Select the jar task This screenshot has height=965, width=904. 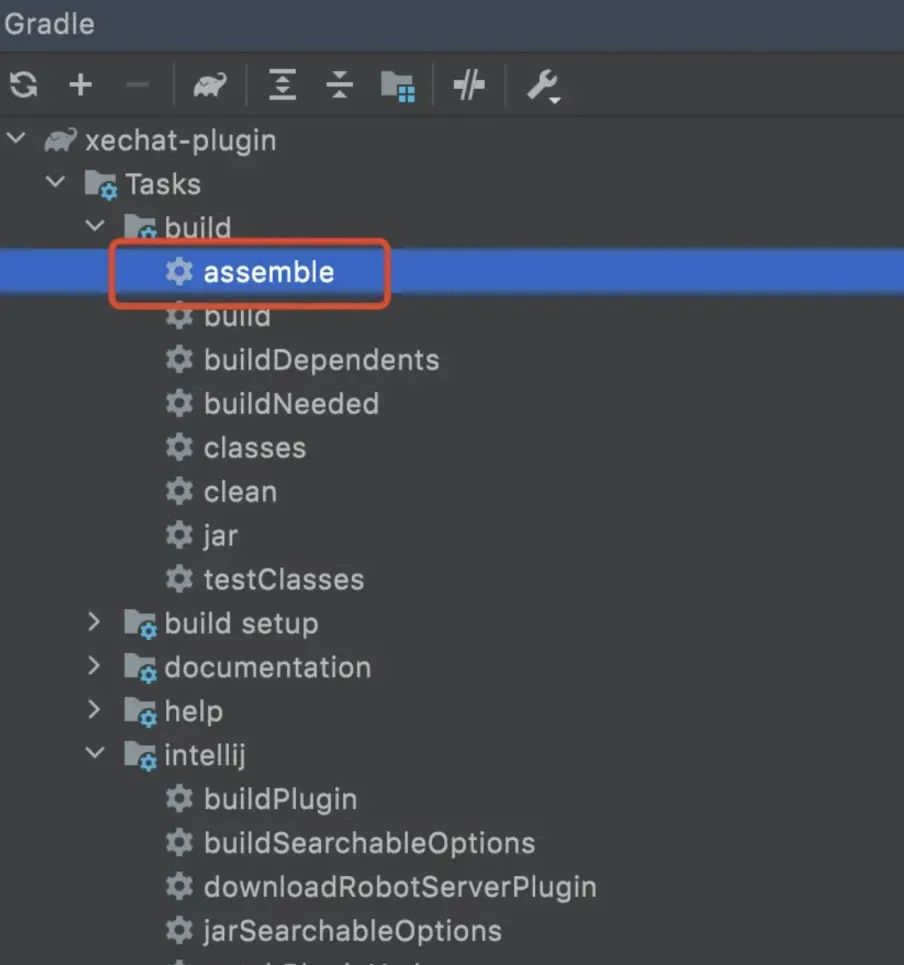220,536
